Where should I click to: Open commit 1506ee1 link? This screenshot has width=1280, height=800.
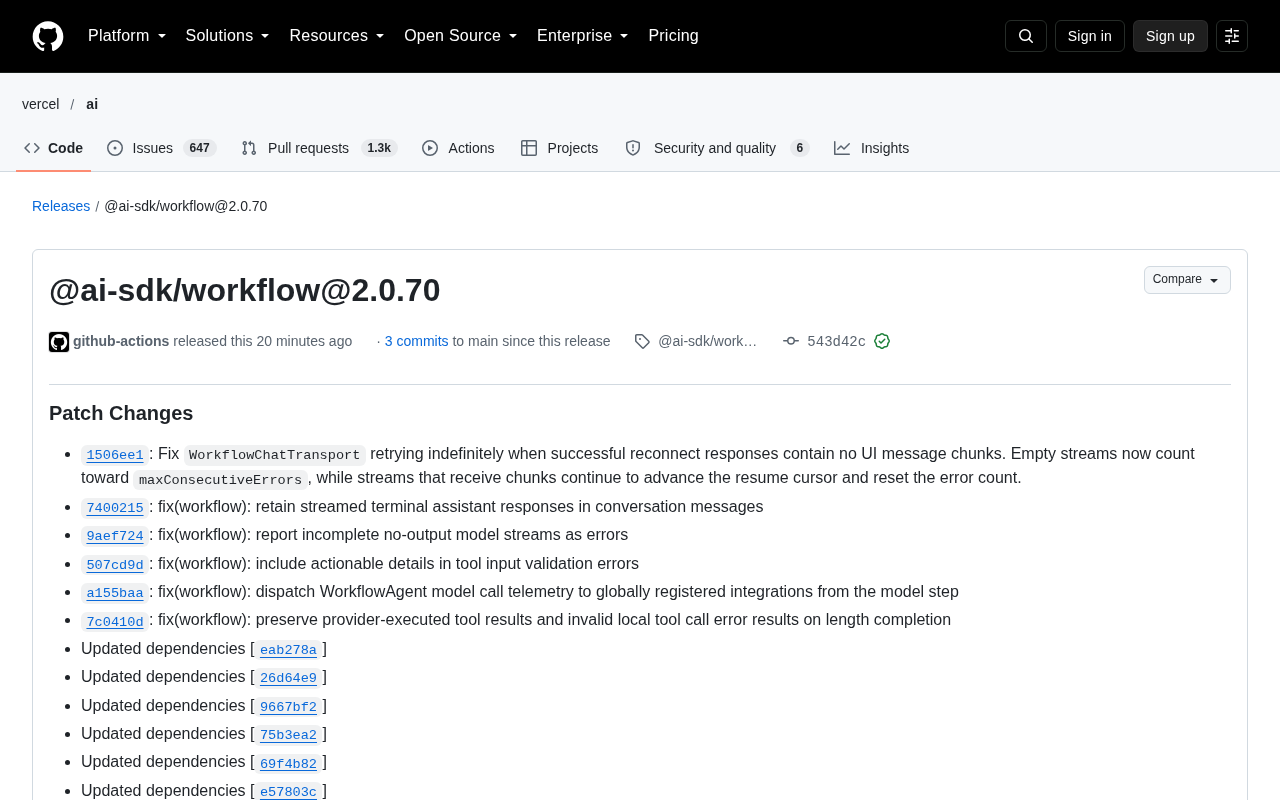(x=115, y=455)
